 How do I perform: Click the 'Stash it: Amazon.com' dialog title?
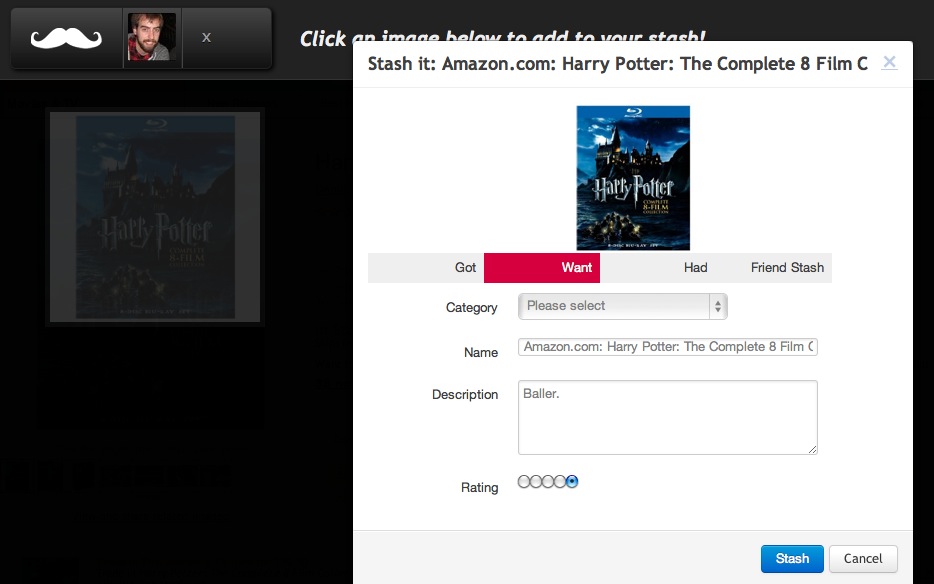click(618, 64)
